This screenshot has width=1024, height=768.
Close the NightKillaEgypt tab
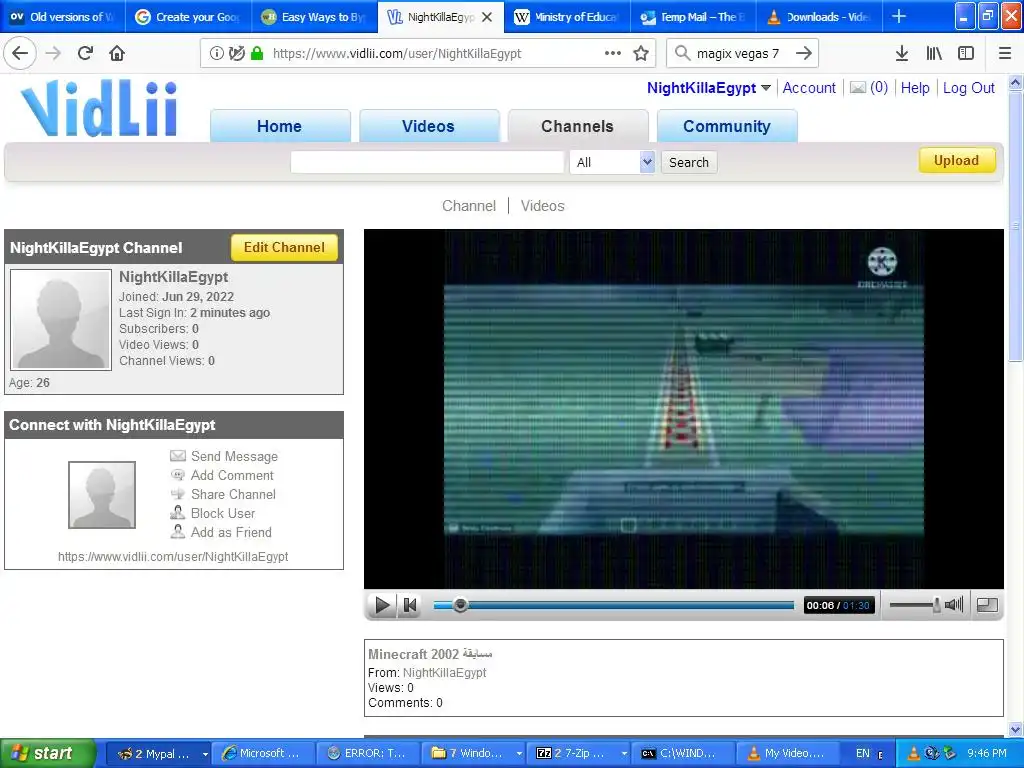click(487, 17)
